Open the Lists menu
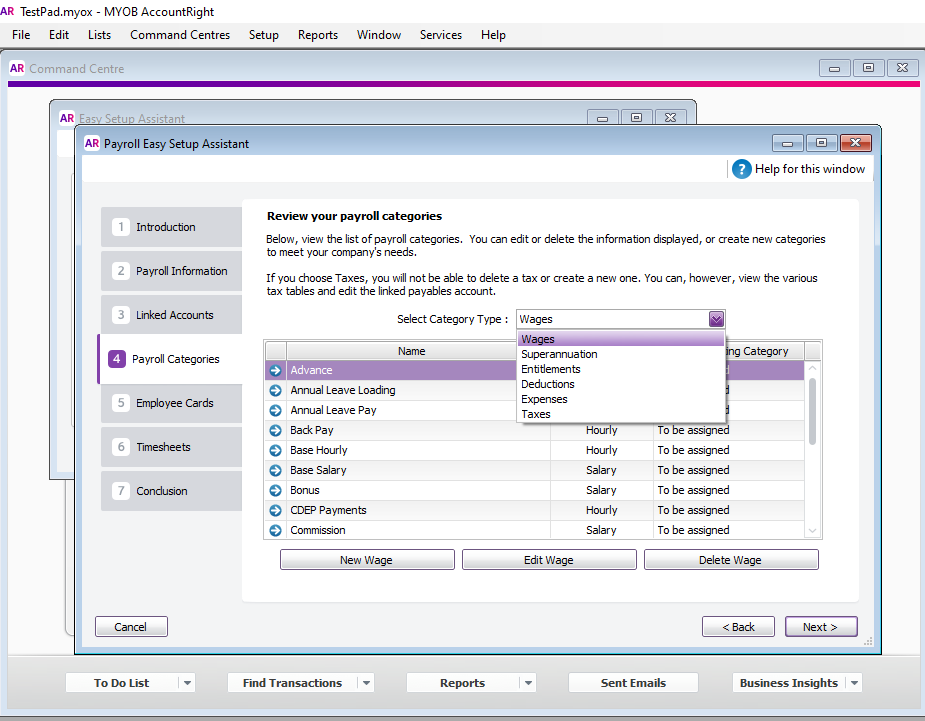This screenshot has width=925, height=721. (x=99, y=35)
